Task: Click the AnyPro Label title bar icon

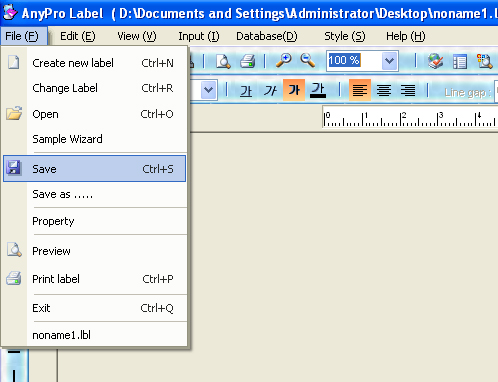Action: coord(10,12)
